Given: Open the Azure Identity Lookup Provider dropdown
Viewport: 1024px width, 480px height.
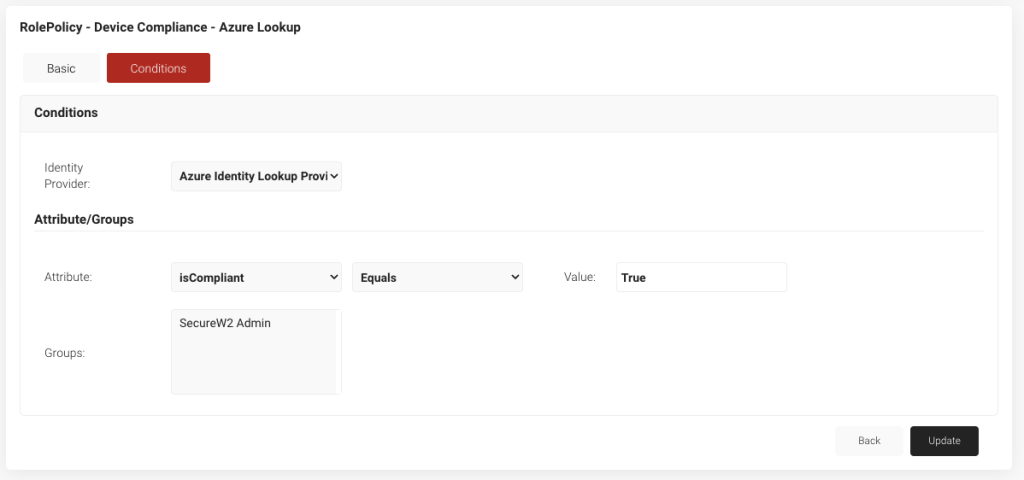Looking at the screenshot, I should pos(256,176).
